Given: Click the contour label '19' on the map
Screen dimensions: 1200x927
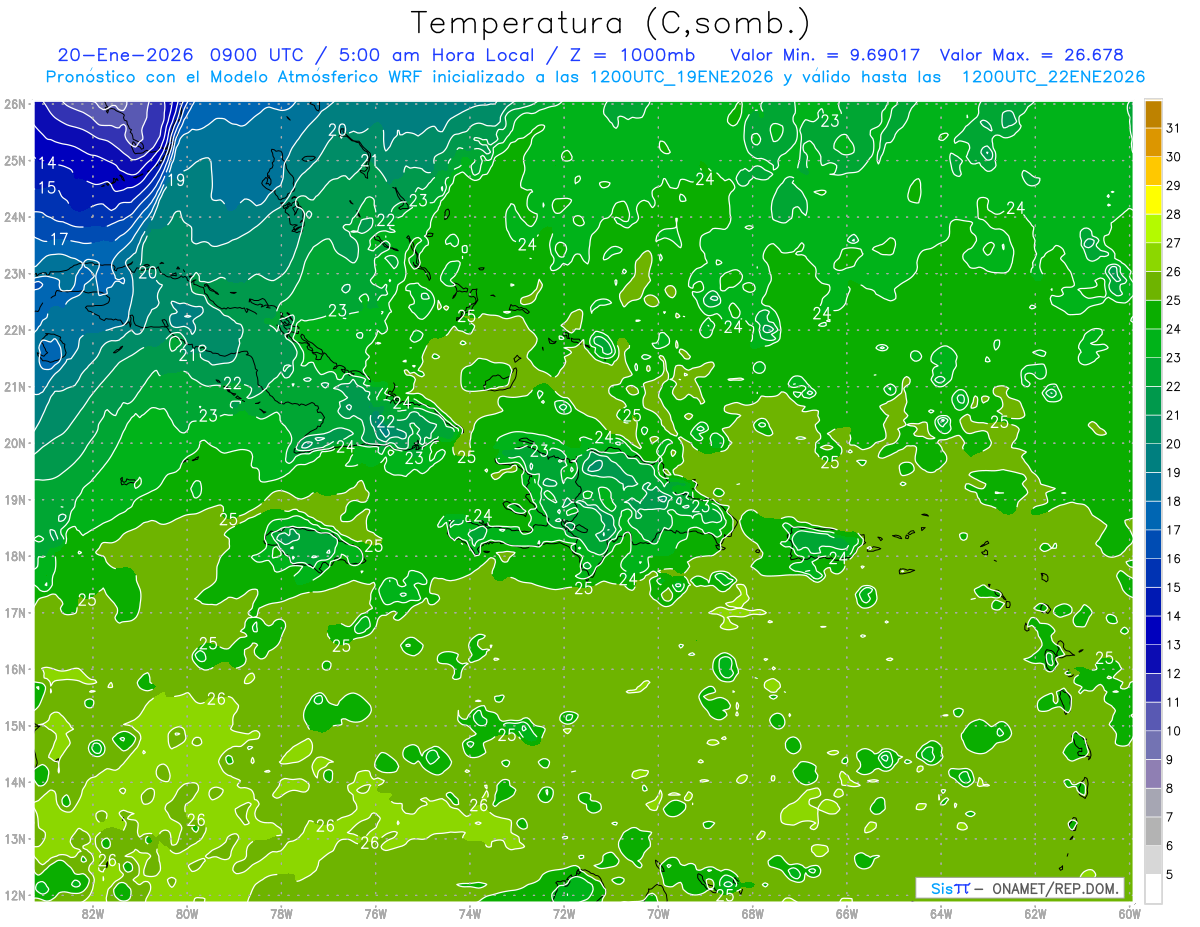Looking at the screenshot, I should pos(176,180).
